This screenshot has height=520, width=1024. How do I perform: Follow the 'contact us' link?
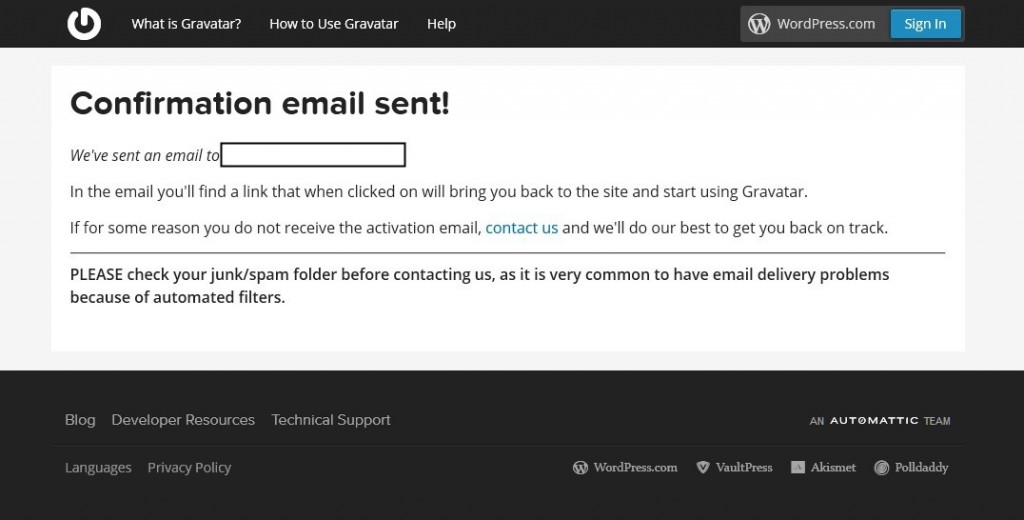click(521, 228)
